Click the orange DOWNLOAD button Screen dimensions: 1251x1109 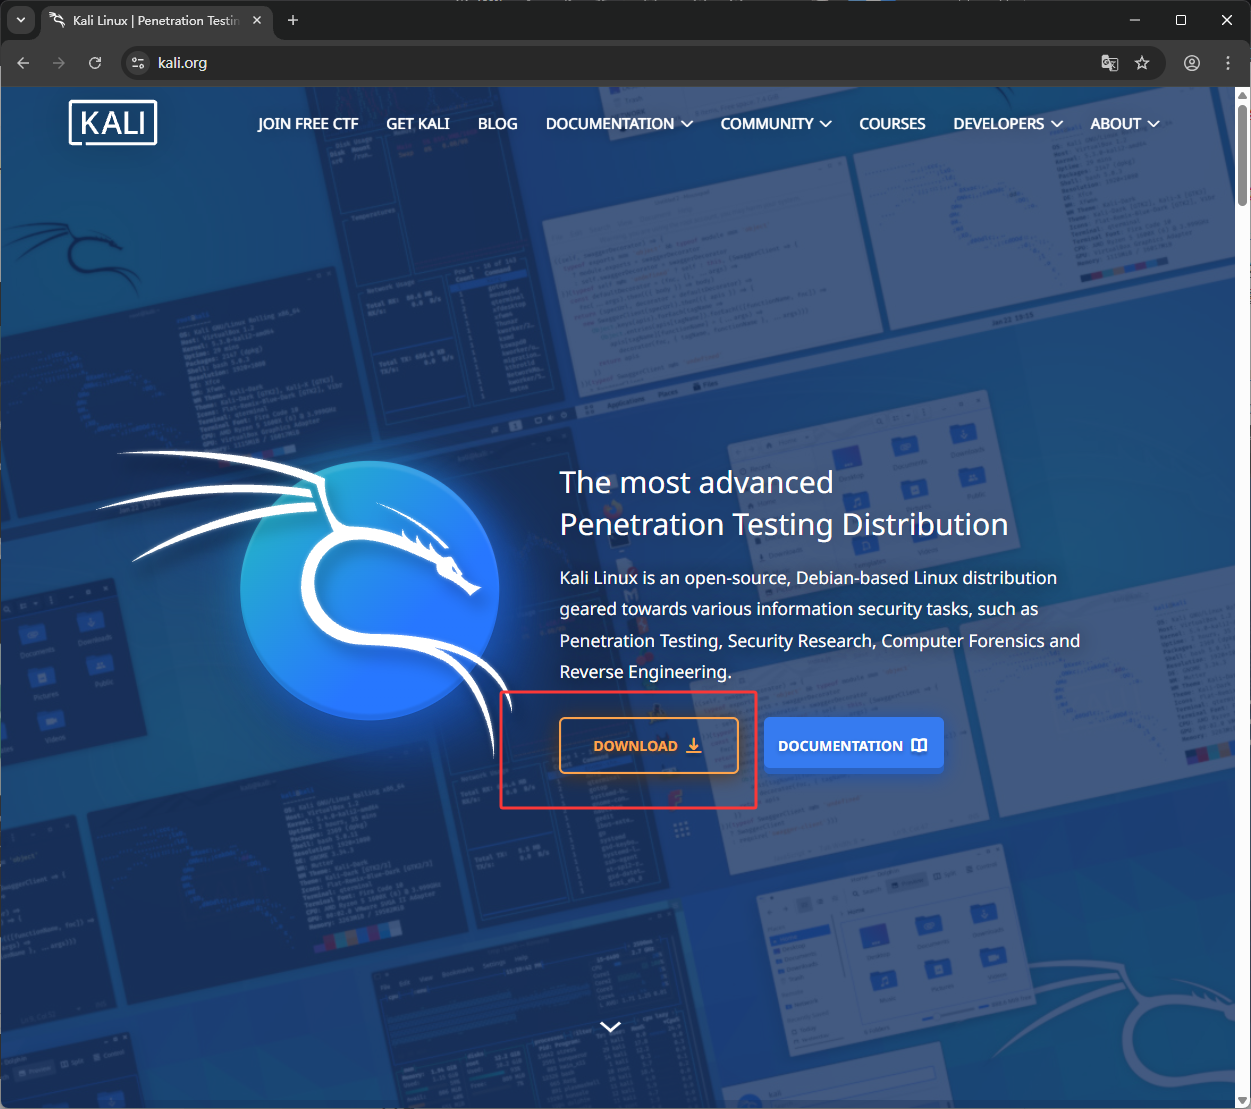tap(649, 746)
